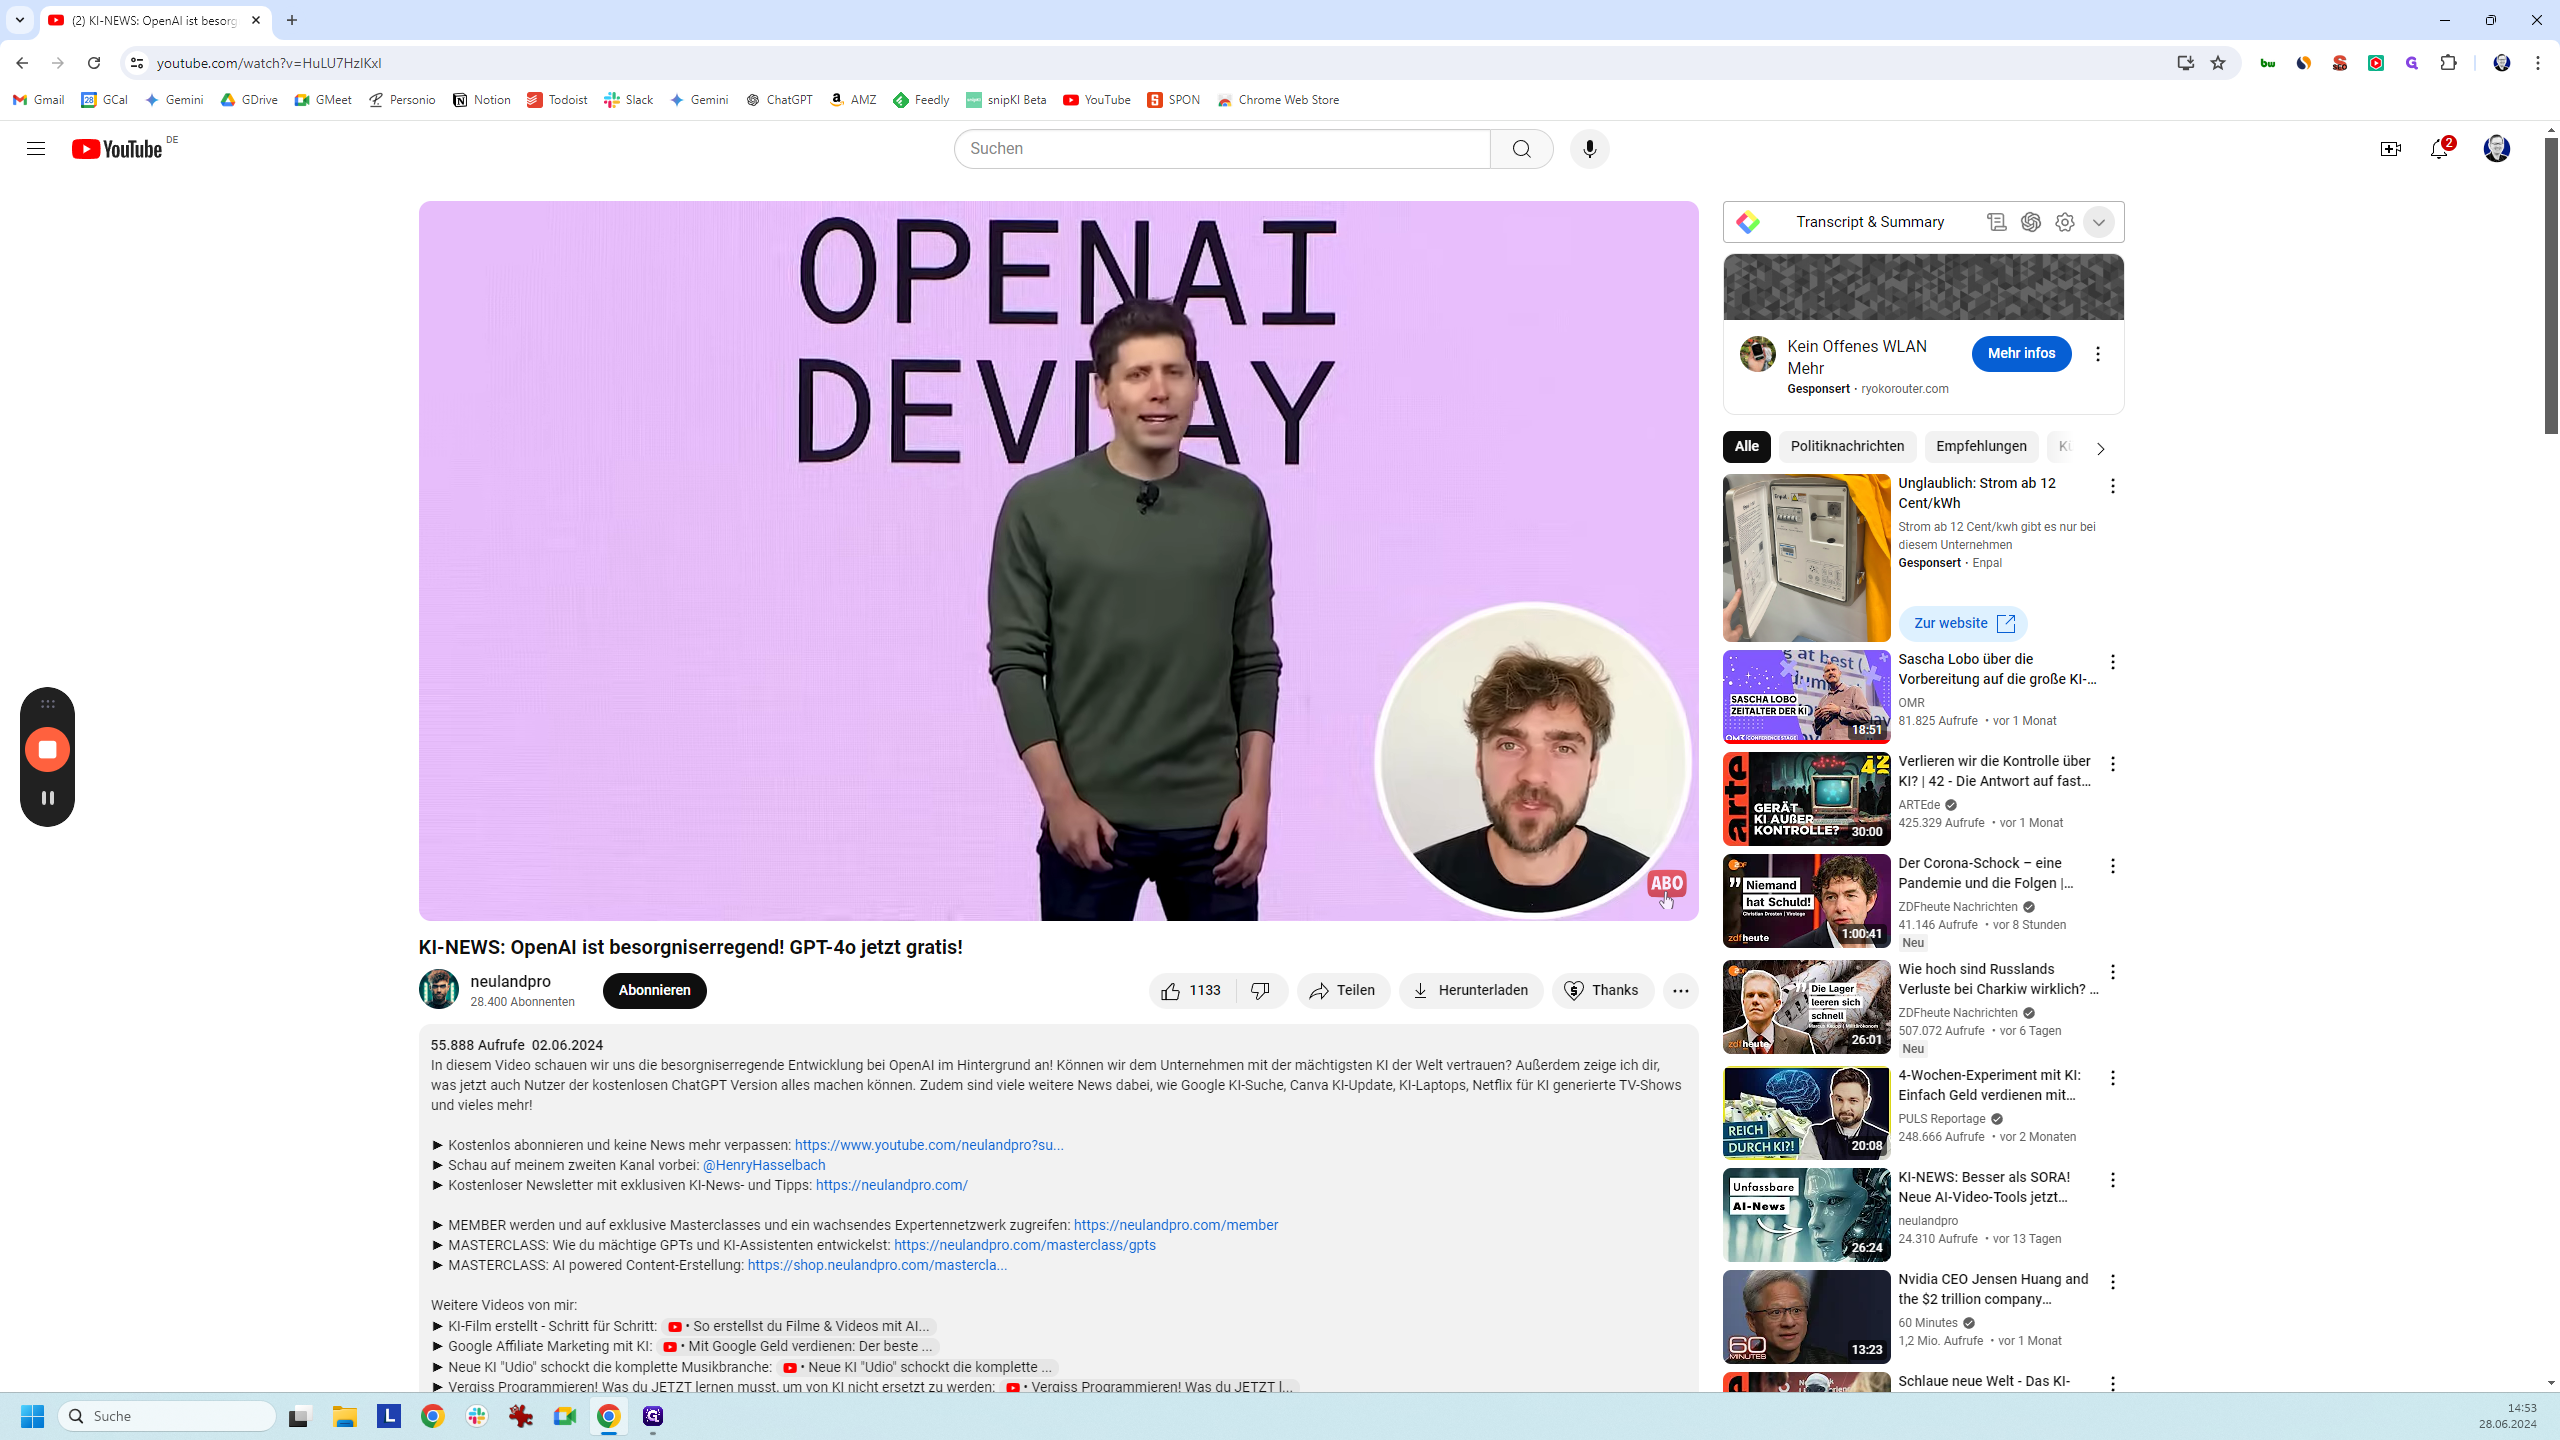Open the YouTube hamburger guide menu
Viewport: 2560px width, 1440px height.
[36, 149]
